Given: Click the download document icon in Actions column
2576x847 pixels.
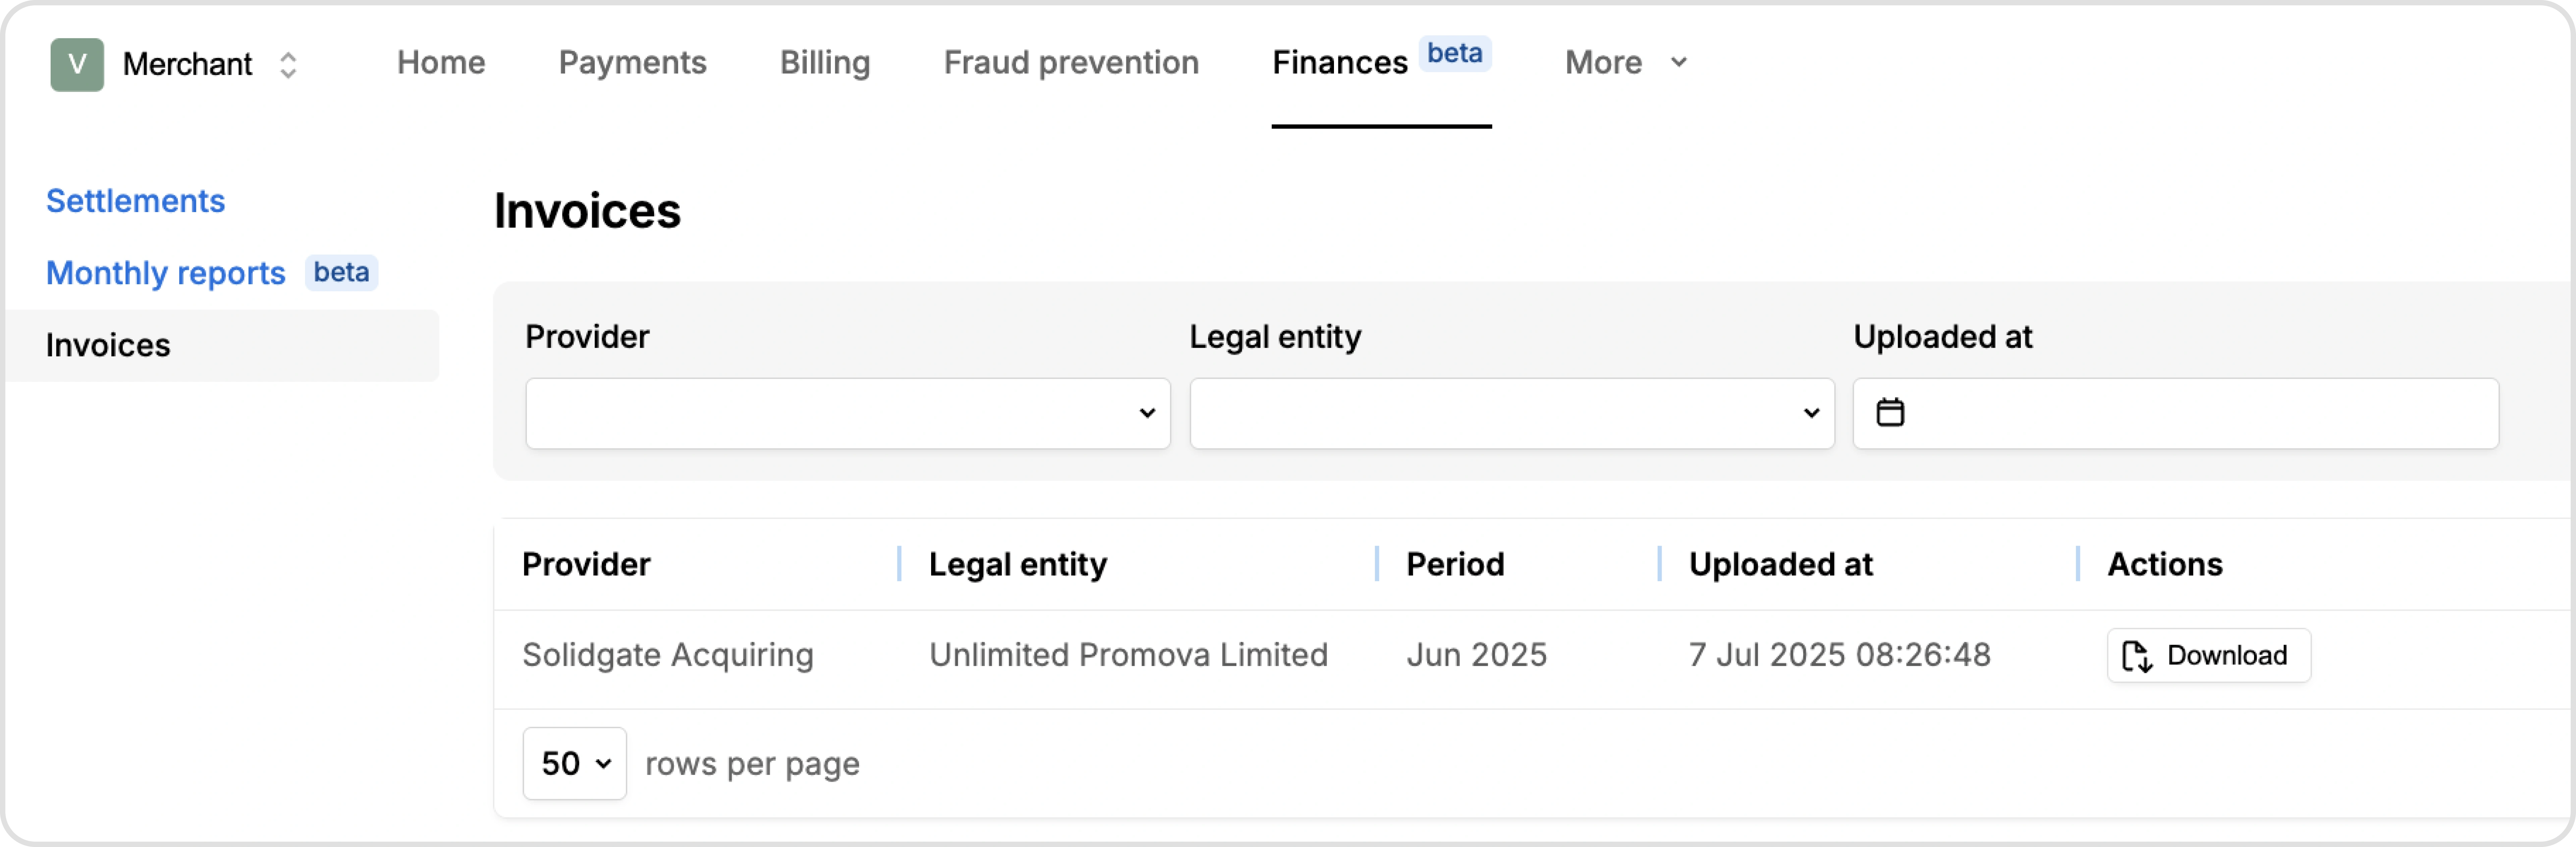Looking at the screenshot, I should 2138,656.
